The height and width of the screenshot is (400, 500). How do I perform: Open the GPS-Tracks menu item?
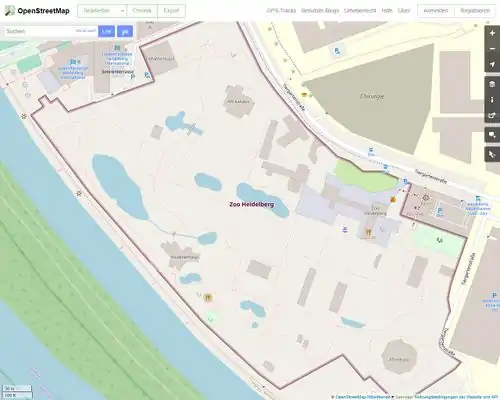click(x=281, y=11)
